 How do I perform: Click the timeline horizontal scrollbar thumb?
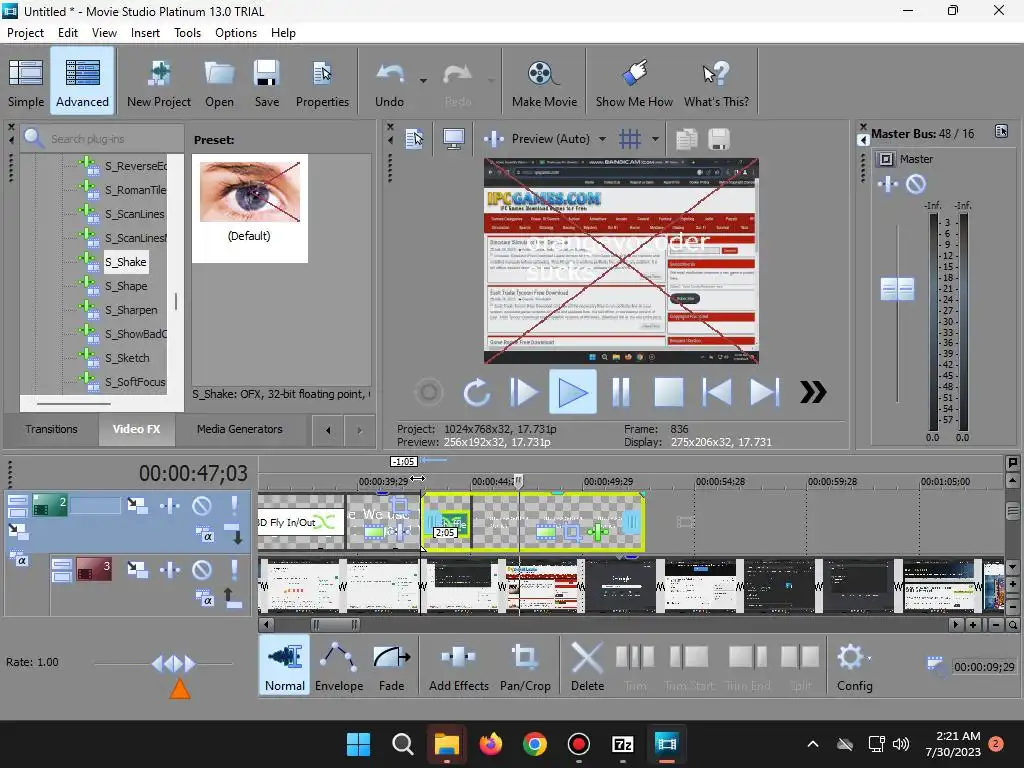click(335, 625)
